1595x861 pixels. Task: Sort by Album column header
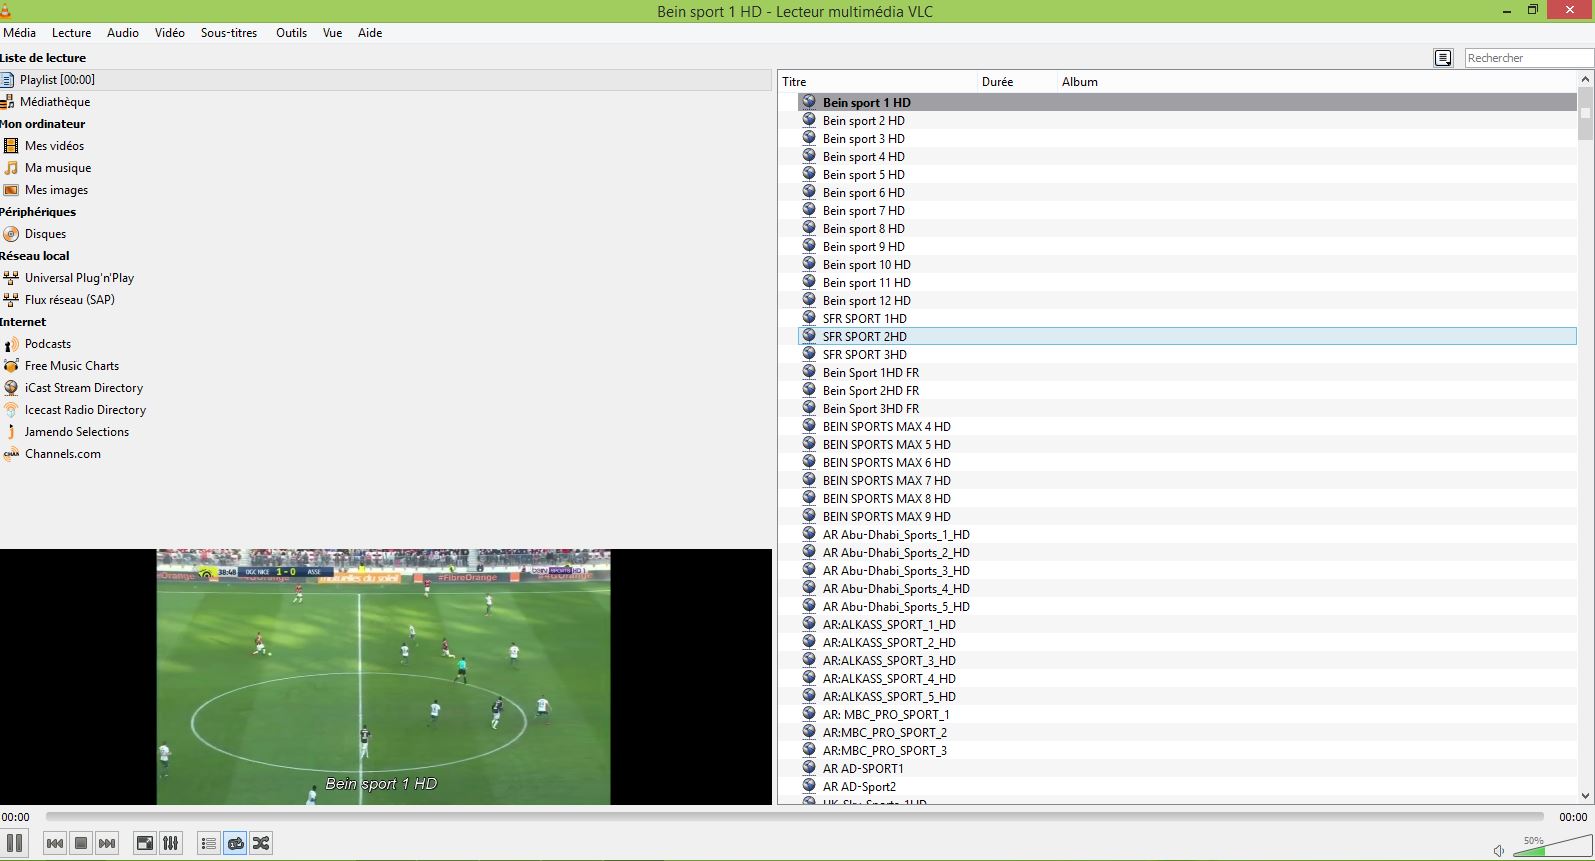pyautogui.click(x=1317, y=82)
